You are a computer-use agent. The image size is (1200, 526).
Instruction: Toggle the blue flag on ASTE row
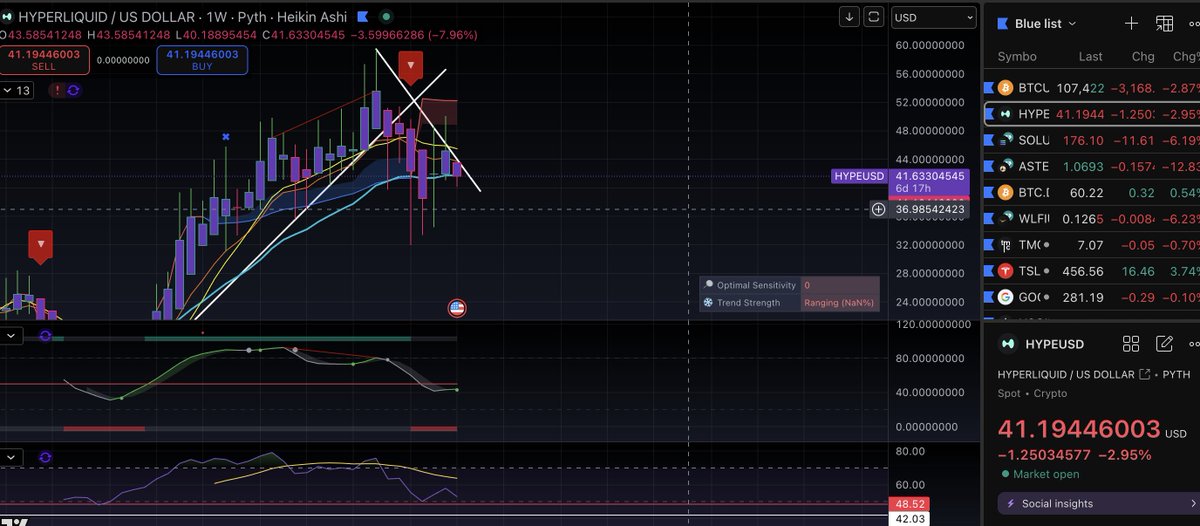pyautogui.click(x=988, y=166)
